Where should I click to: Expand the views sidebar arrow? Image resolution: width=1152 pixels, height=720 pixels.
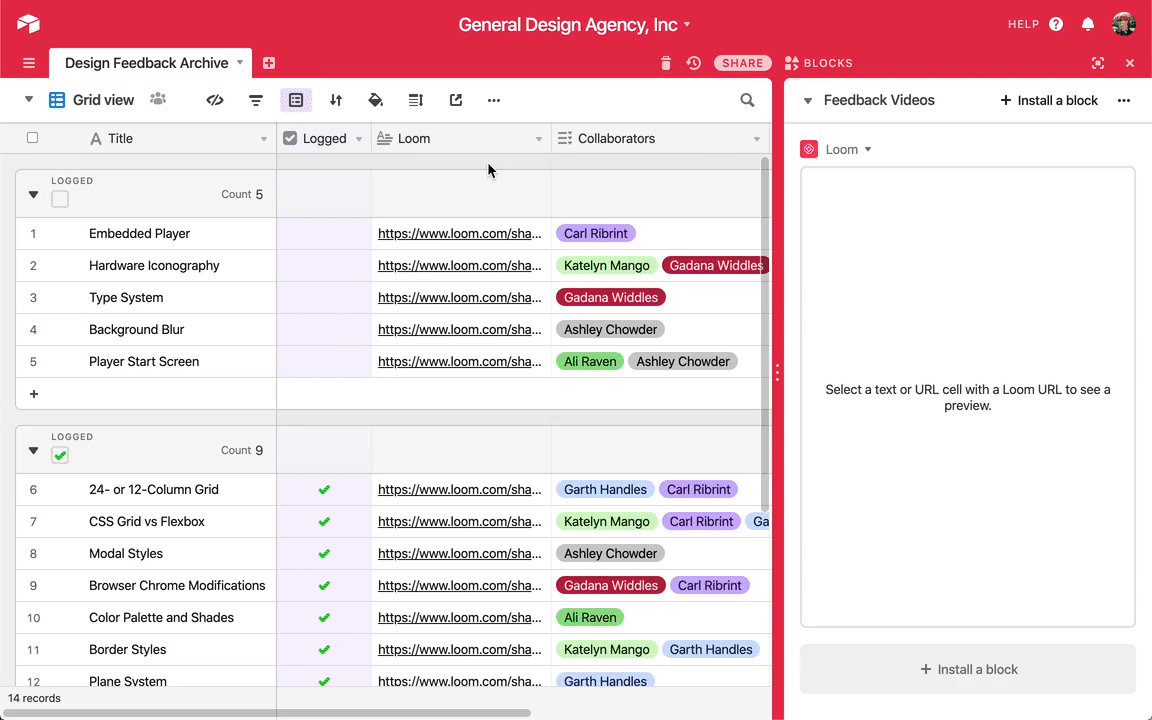29,99
